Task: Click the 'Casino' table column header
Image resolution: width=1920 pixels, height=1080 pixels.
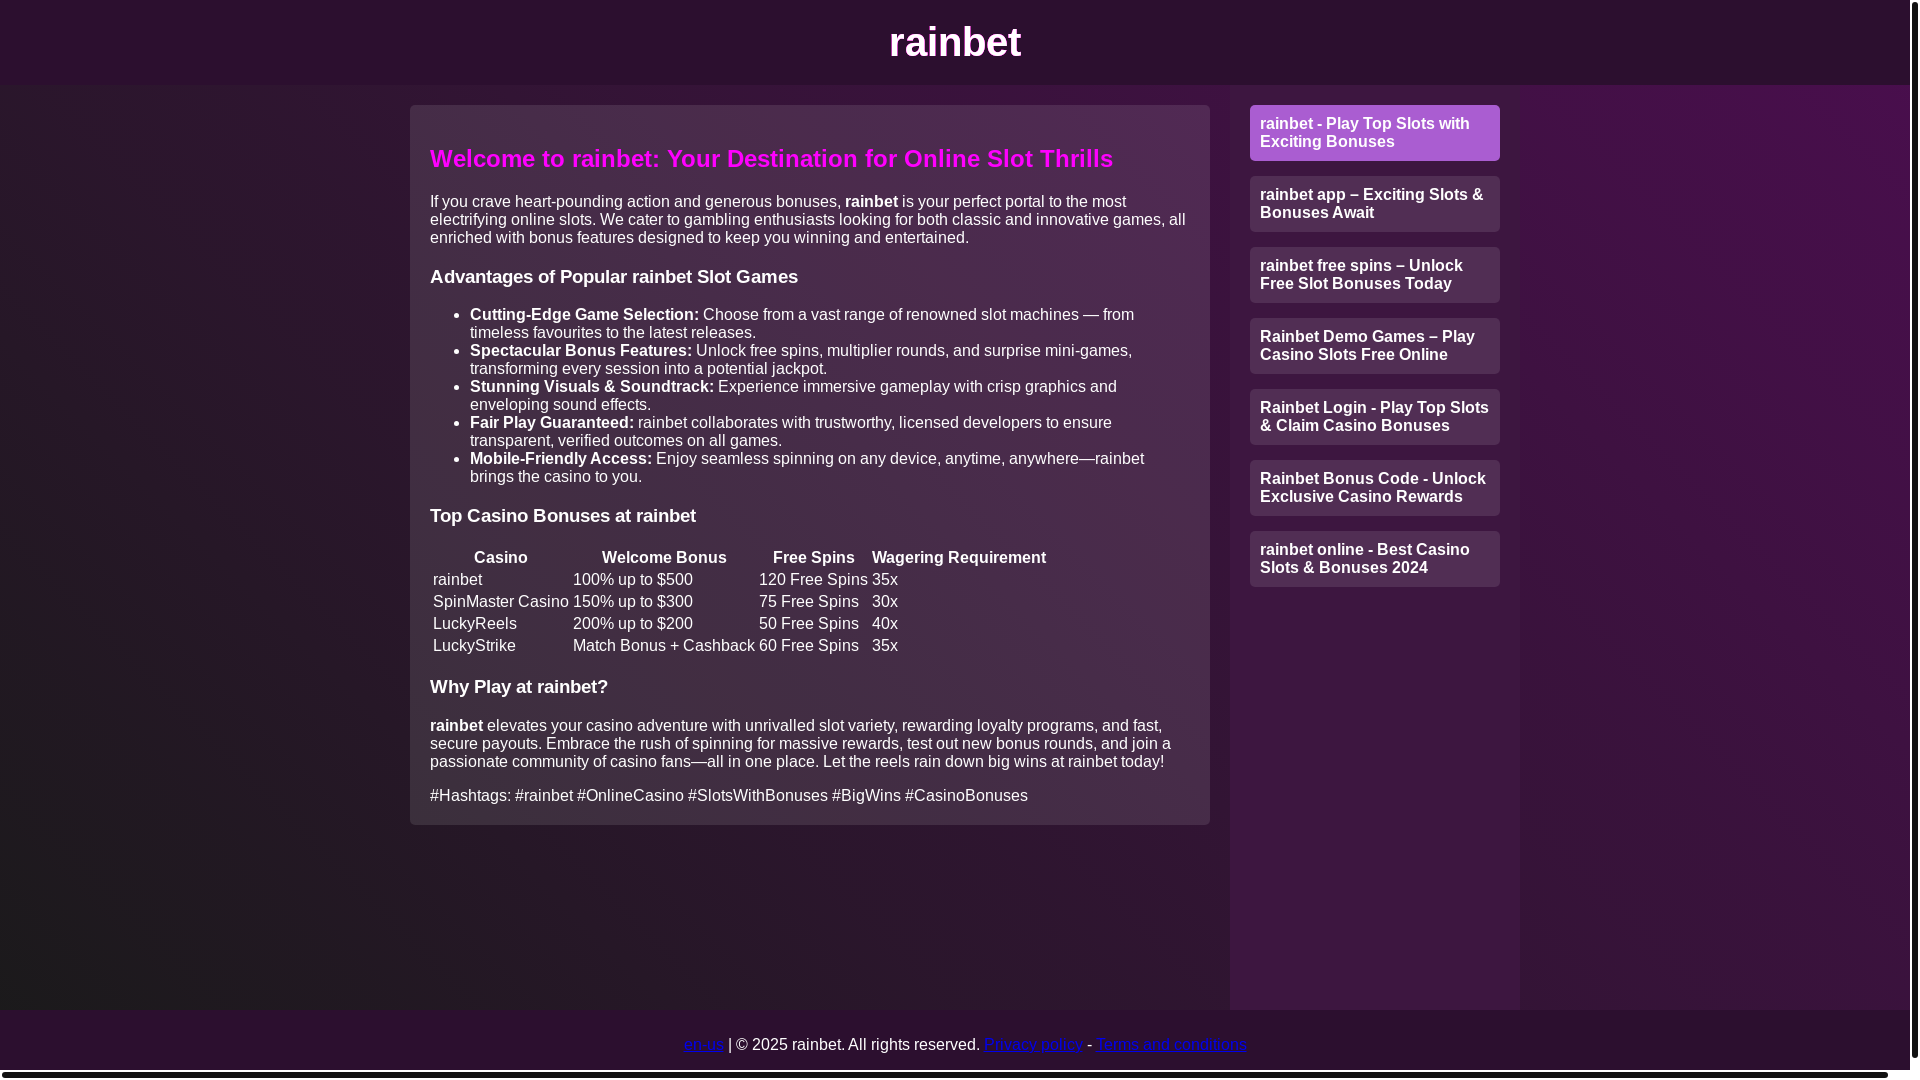Action: 501,558
